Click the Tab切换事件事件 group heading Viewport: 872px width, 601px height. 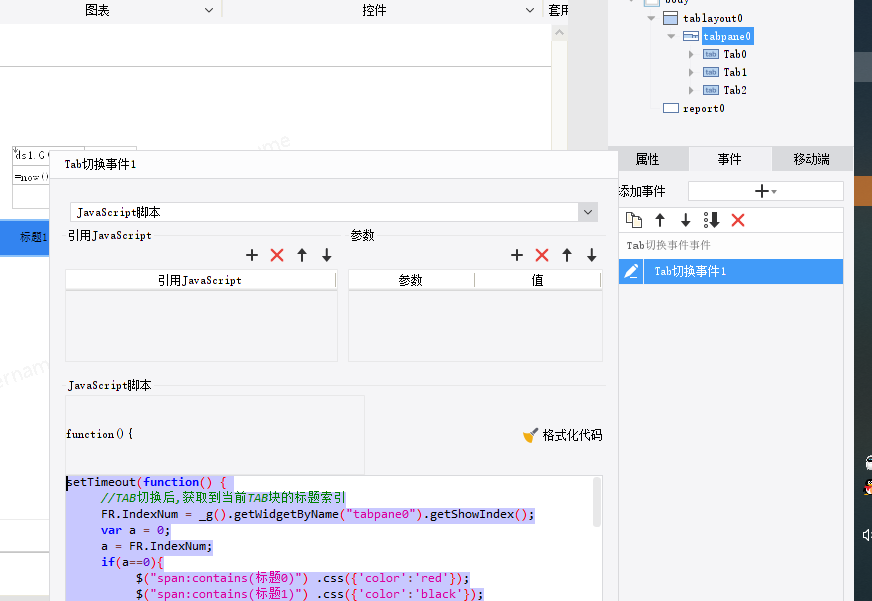668,245
